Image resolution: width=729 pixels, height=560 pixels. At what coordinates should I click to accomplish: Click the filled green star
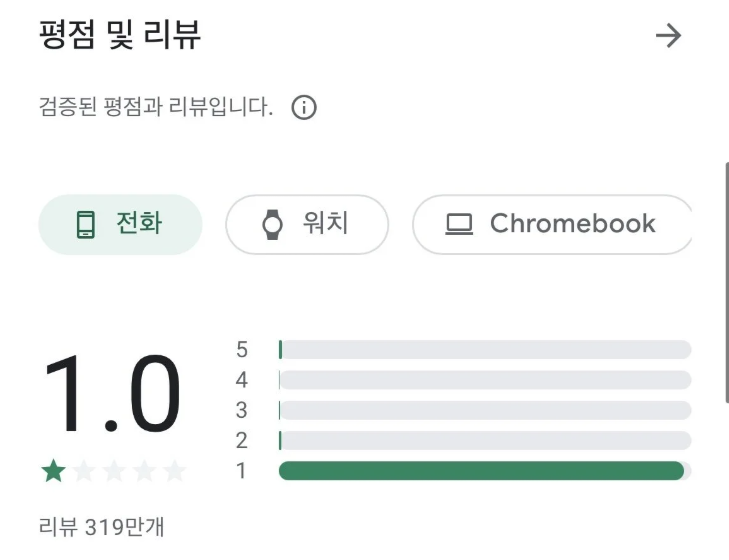53,471
